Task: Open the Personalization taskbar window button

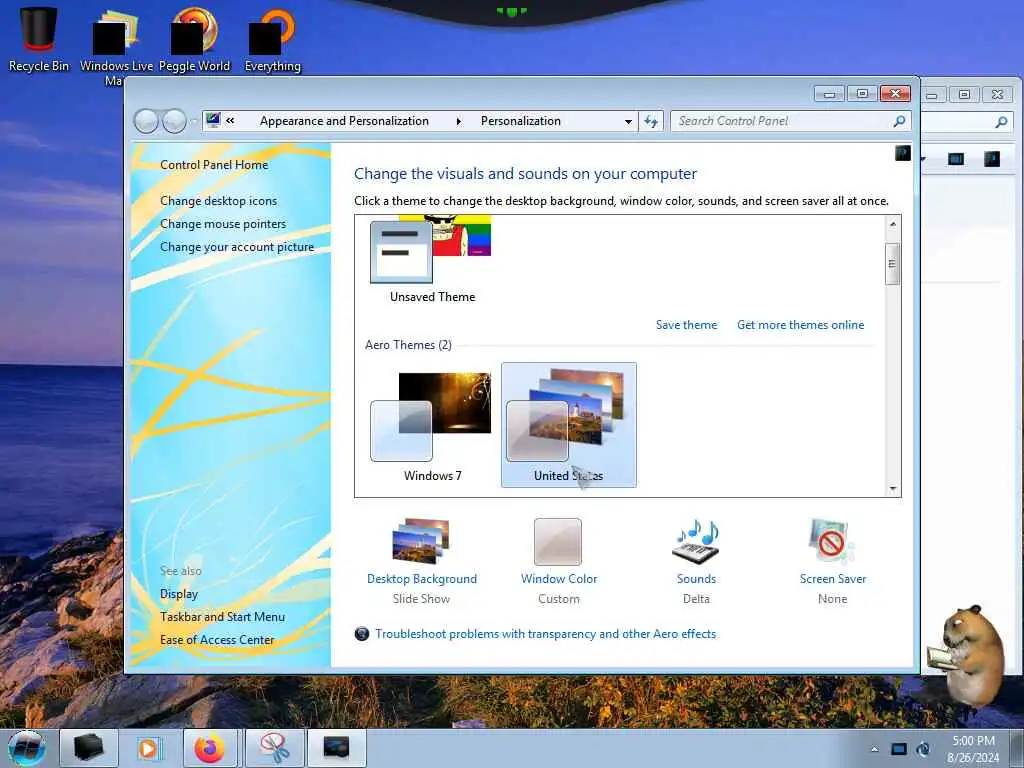Action: click(x=336, y=748)
